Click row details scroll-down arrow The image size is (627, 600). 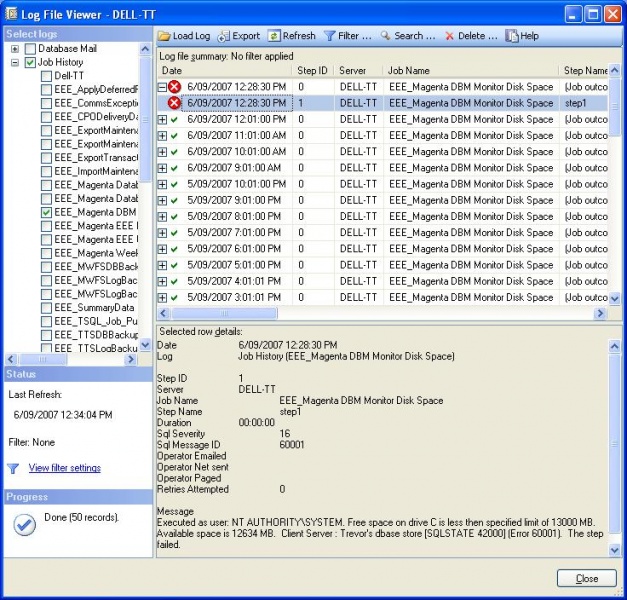615,551
